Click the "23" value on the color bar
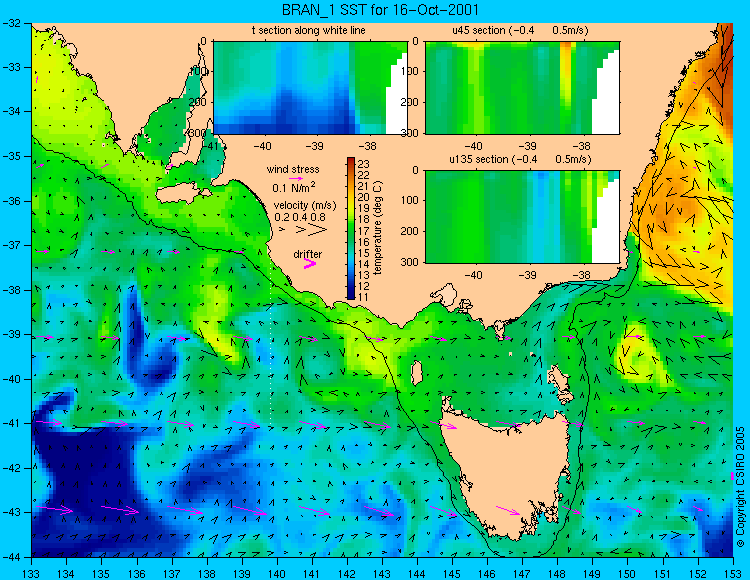This screenshot has height=580, width=750. 363,164
